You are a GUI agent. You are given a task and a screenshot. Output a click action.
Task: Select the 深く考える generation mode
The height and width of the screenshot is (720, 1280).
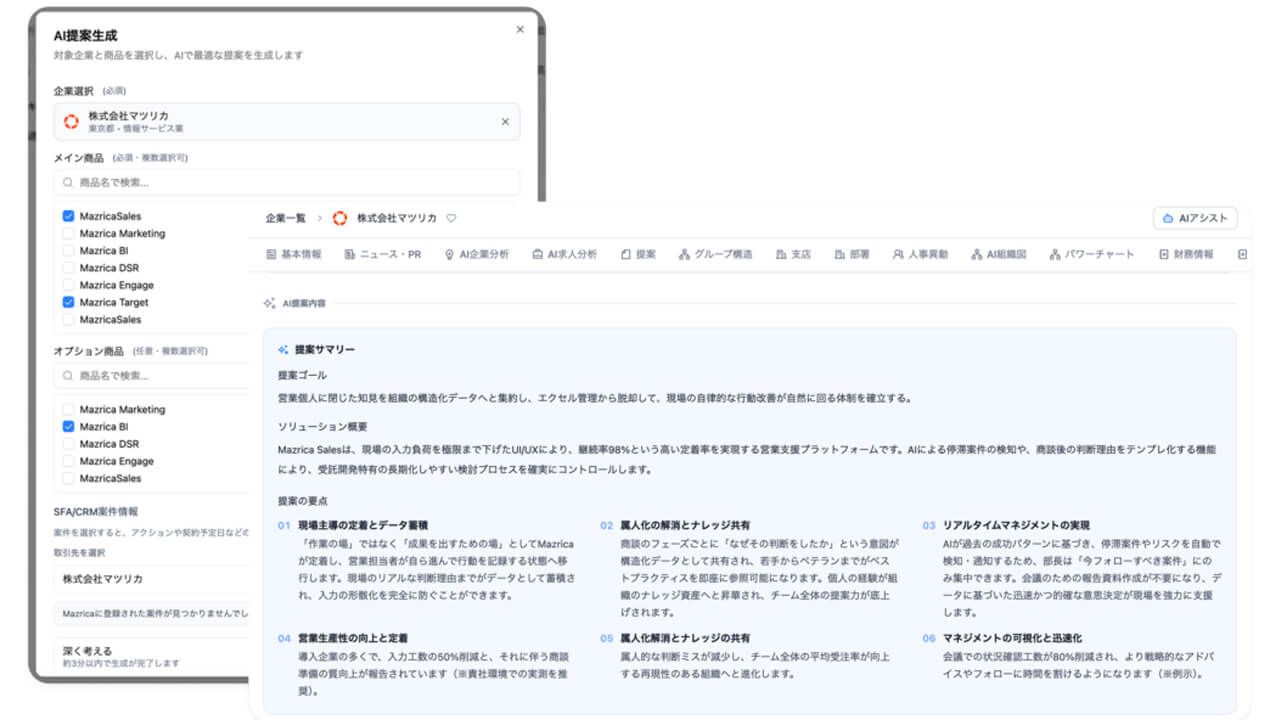coord(152,656)
